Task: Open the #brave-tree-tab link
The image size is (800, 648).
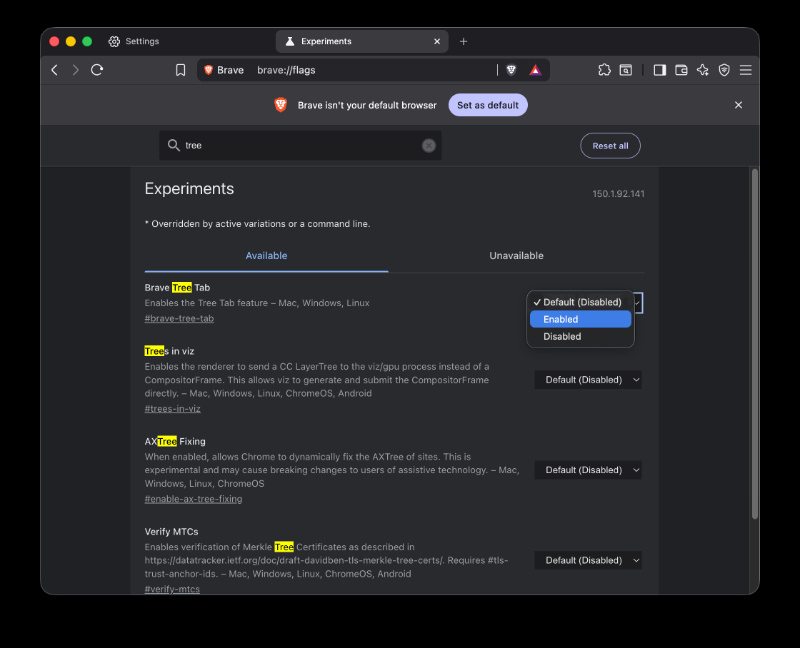Action: (x=179, y=318)
